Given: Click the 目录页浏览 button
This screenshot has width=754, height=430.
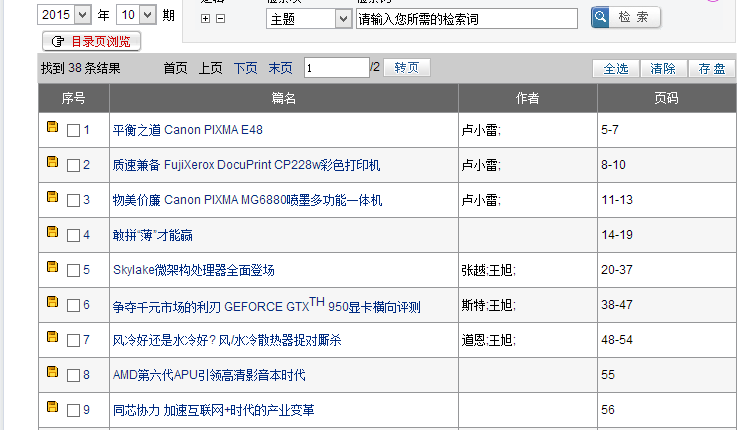Looking at the screenshot, I should [x=91, y=41].
